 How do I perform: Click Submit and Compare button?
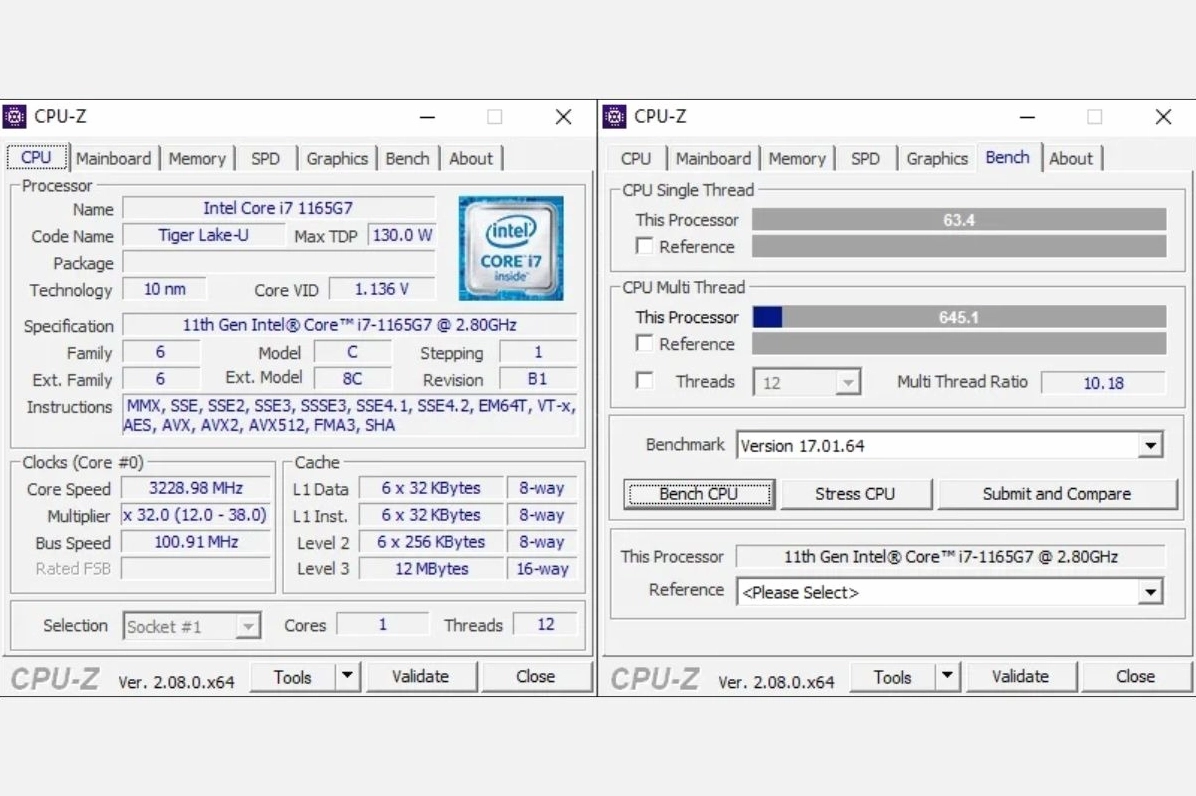[x=1057, y=494]
